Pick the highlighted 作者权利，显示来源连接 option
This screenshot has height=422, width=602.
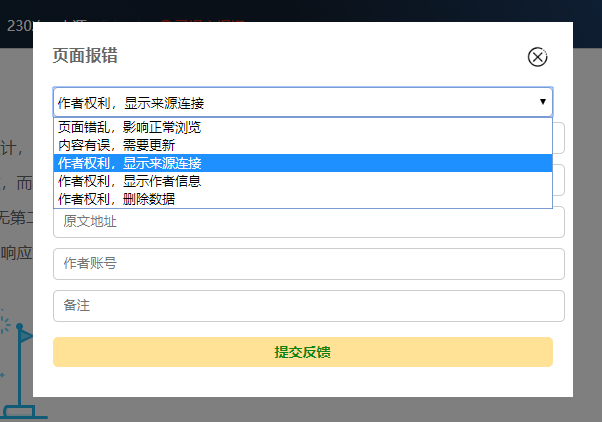coord(130,163)
